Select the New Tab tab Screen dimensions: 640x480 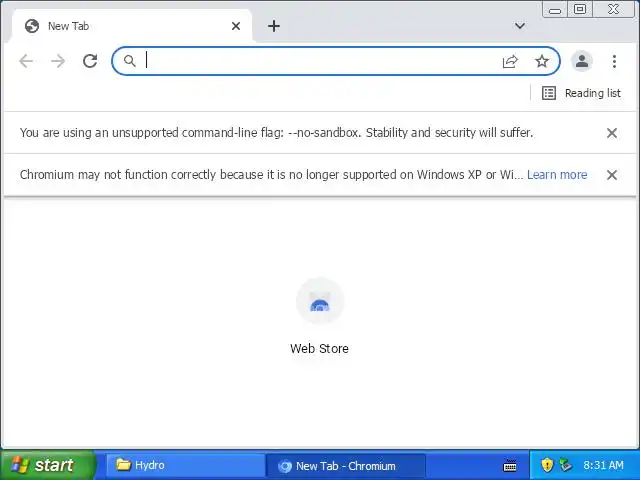[131, 26]
